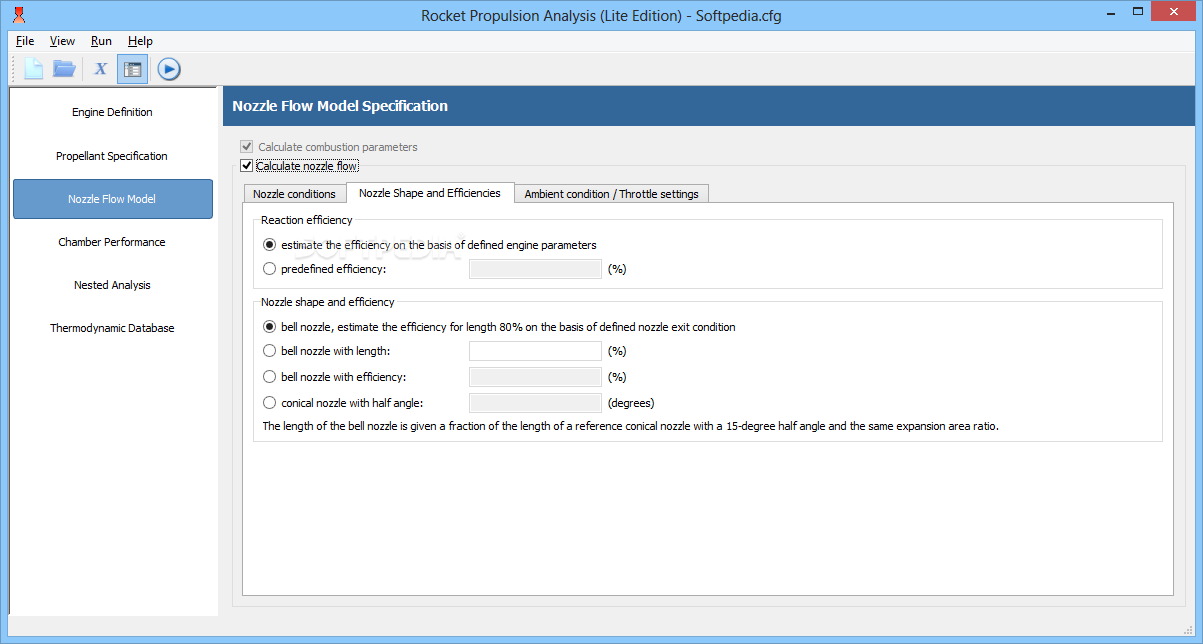Click the predefined efficiency input field

pos(535,269)
